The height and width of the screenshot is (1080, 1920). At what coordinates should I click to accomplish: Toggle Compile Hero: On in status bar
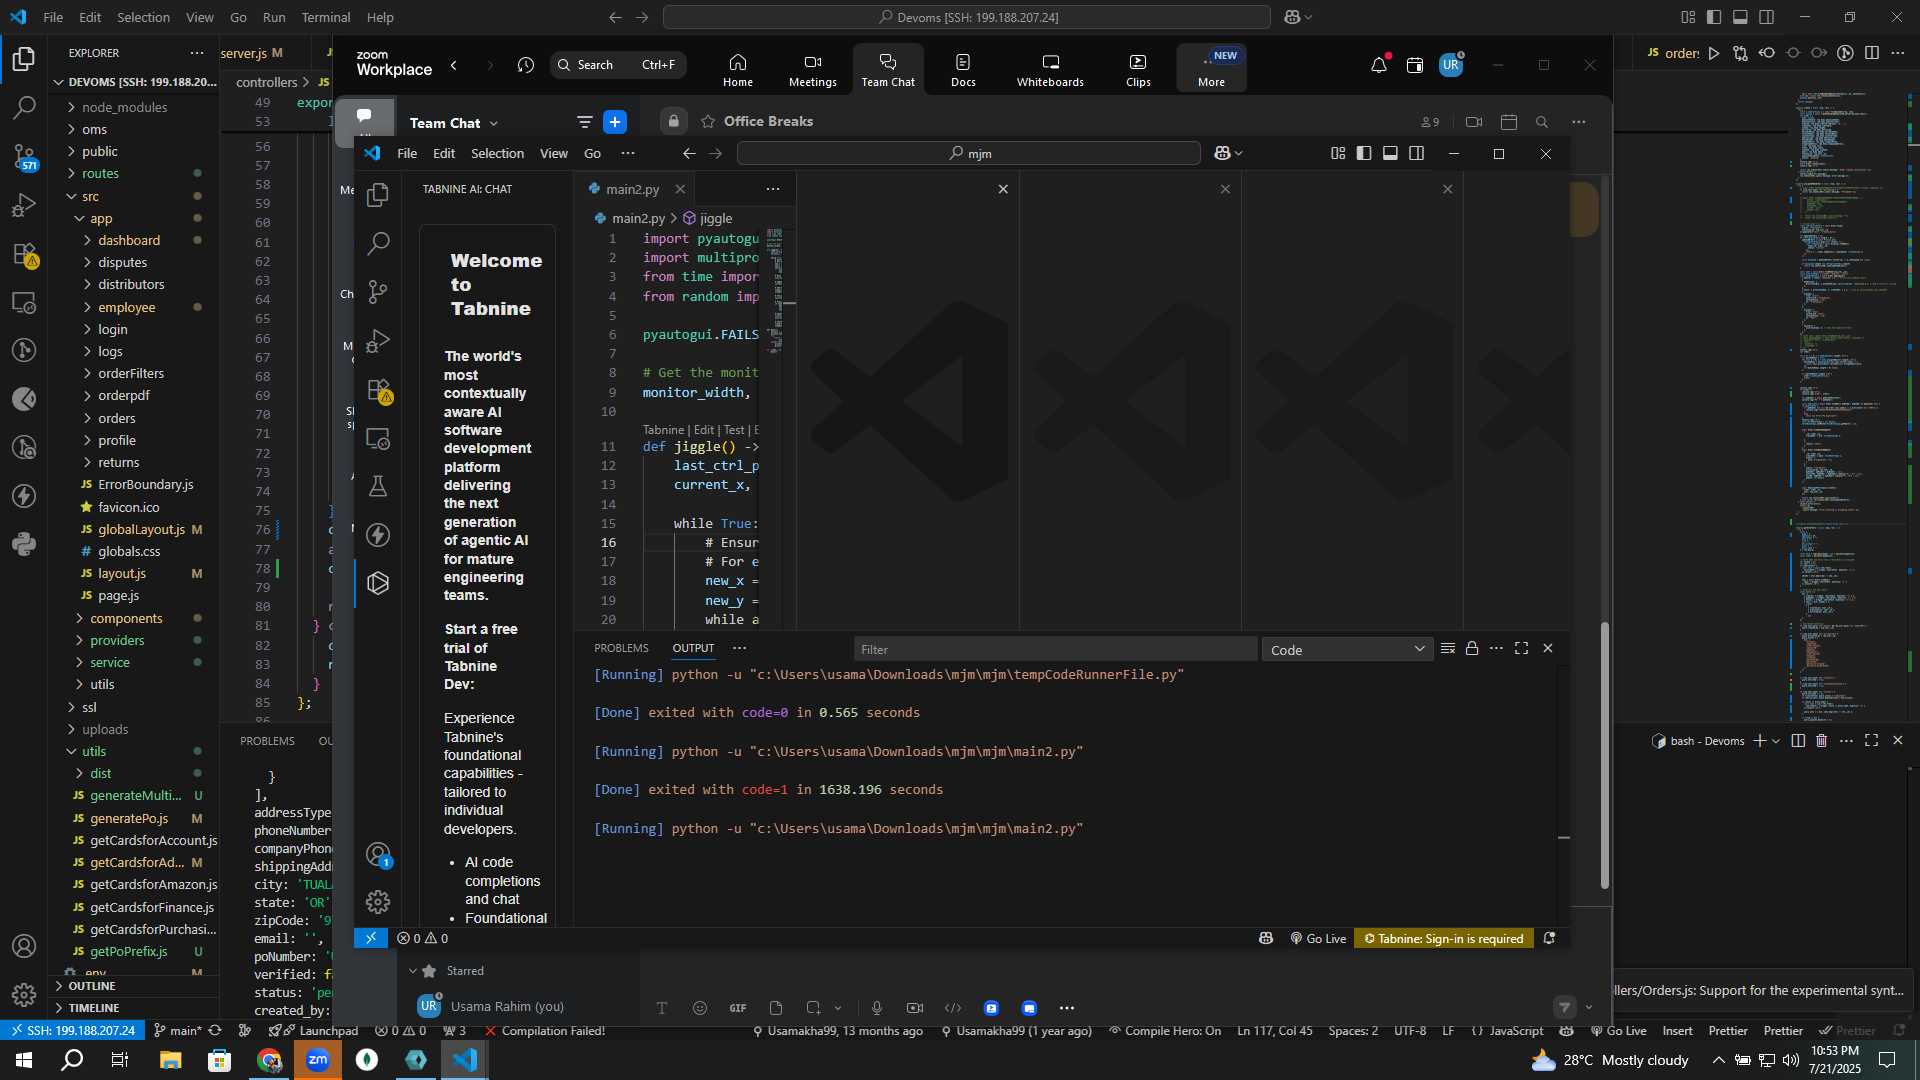(1165, 1031)
